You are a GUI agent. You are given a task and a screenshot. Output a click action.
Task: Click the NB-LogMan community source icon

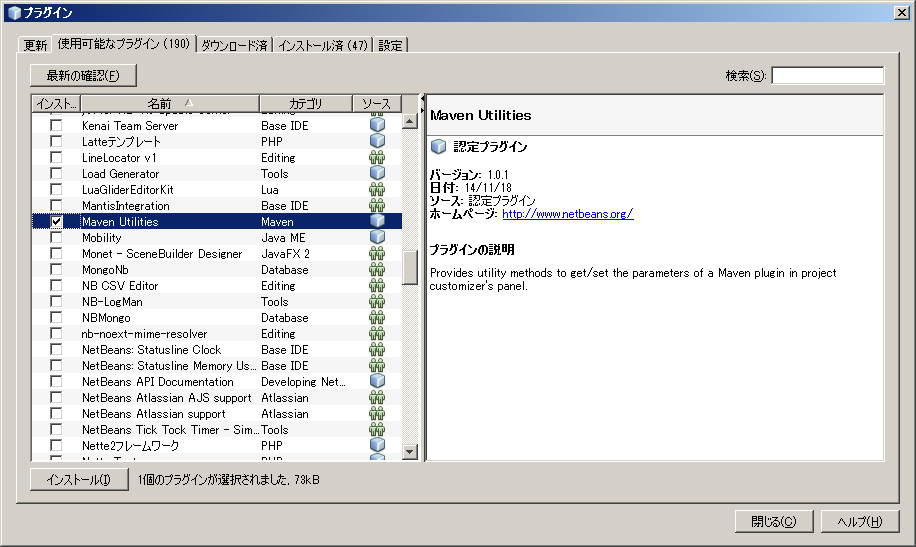click(x=377, y=302)
